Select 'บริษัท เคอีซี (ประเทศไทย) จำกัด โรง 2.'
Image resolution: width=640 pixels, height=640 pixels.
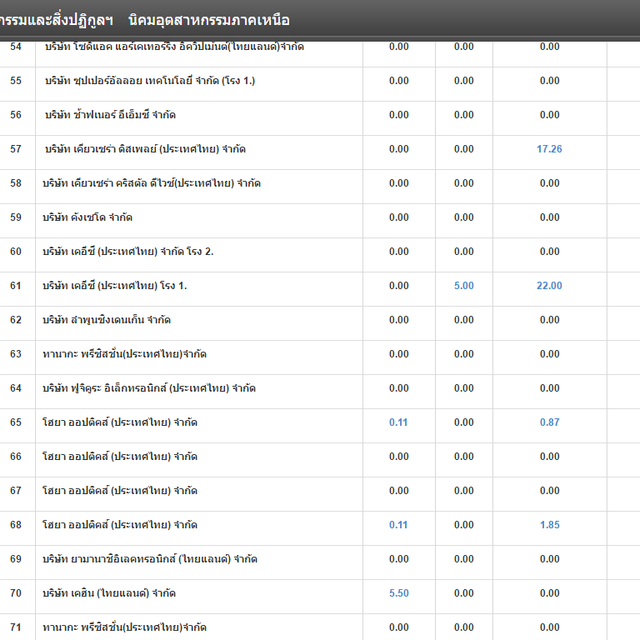click(128, 251)
